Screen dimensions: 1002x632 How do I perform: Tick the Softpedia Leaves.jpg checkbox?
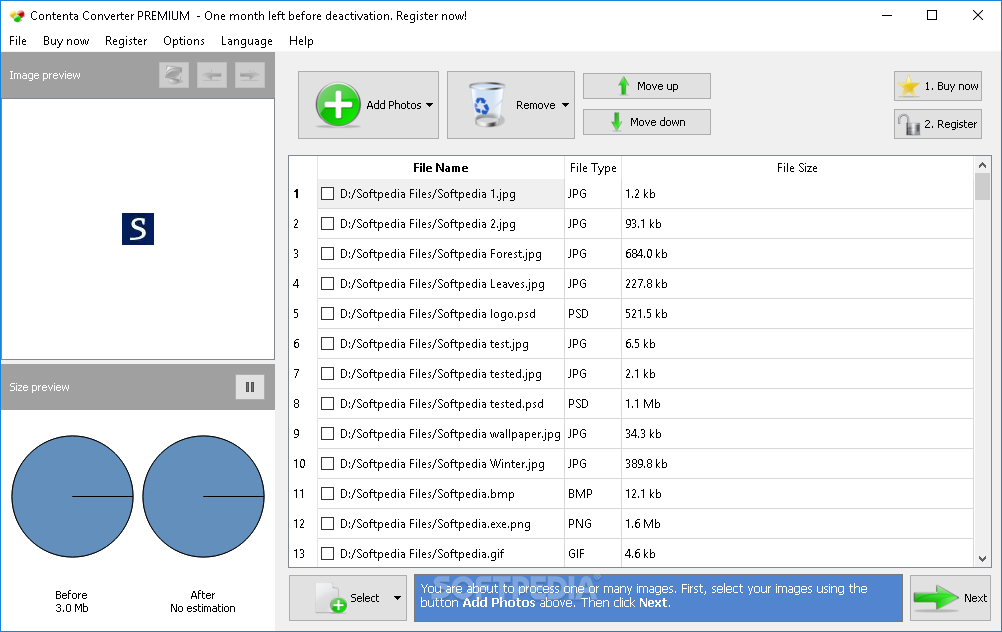click(x=327, y=284)
